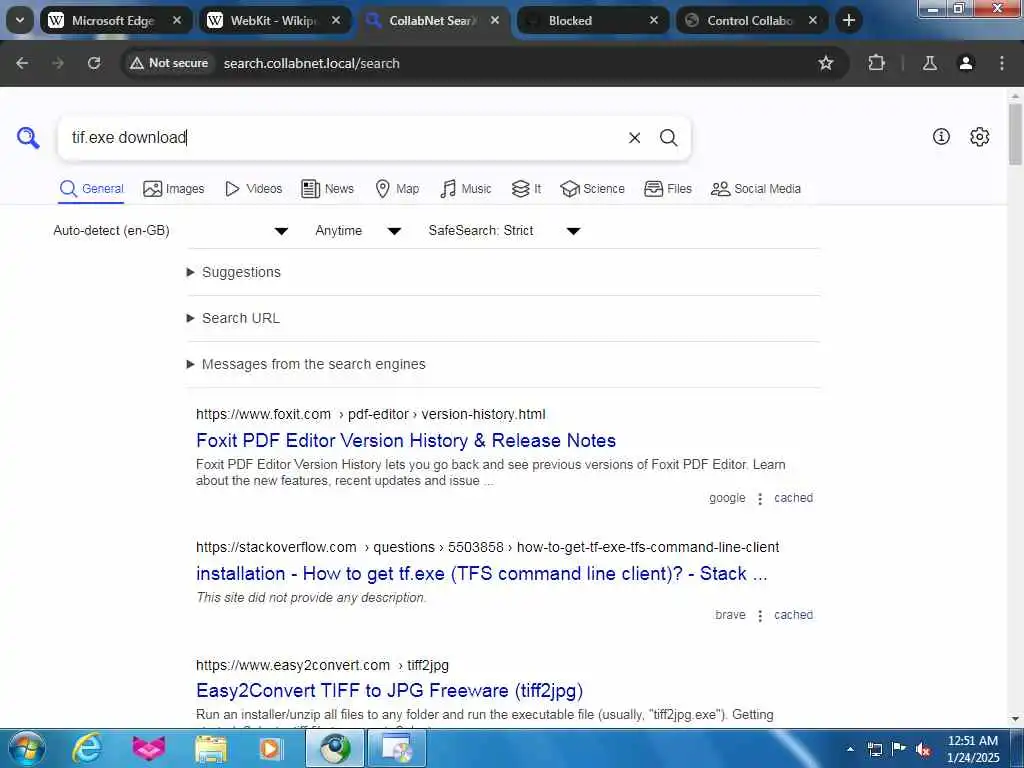Close the CollabNet Search tab

495,20
